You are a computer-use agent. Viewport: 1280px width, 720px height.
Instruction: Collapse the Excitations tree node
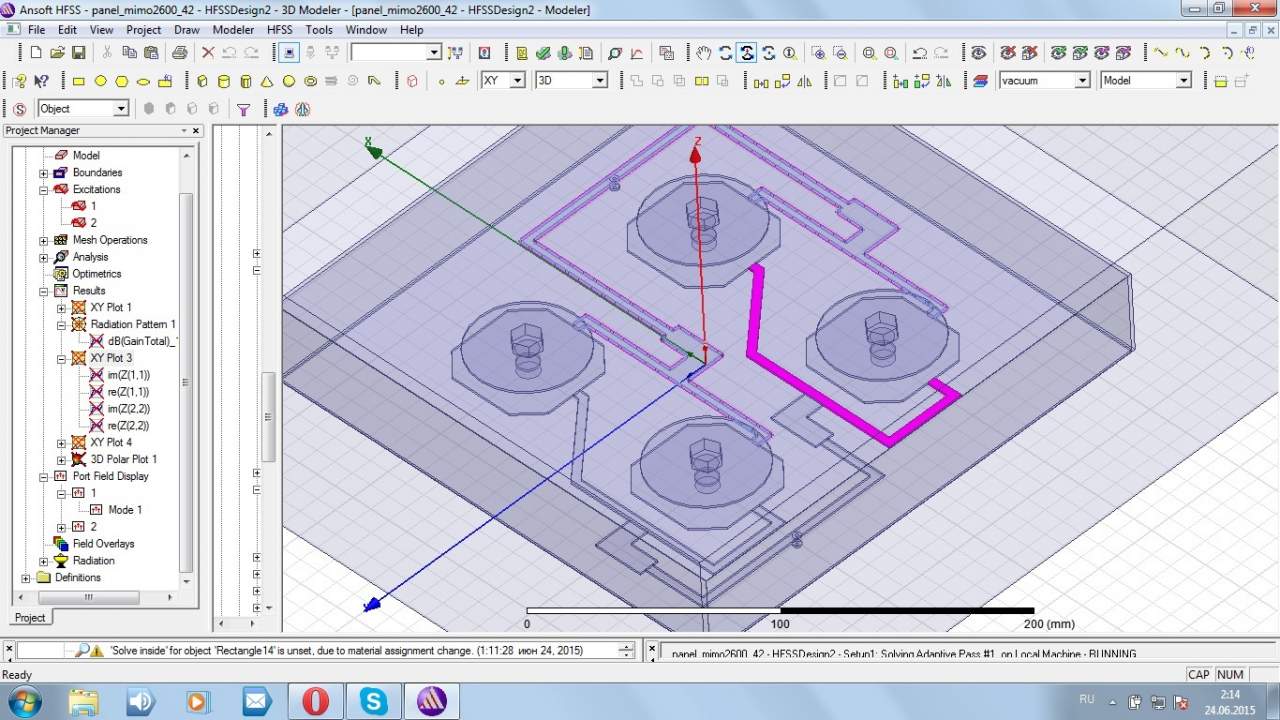pyautogui.click(x=44, y=190)
